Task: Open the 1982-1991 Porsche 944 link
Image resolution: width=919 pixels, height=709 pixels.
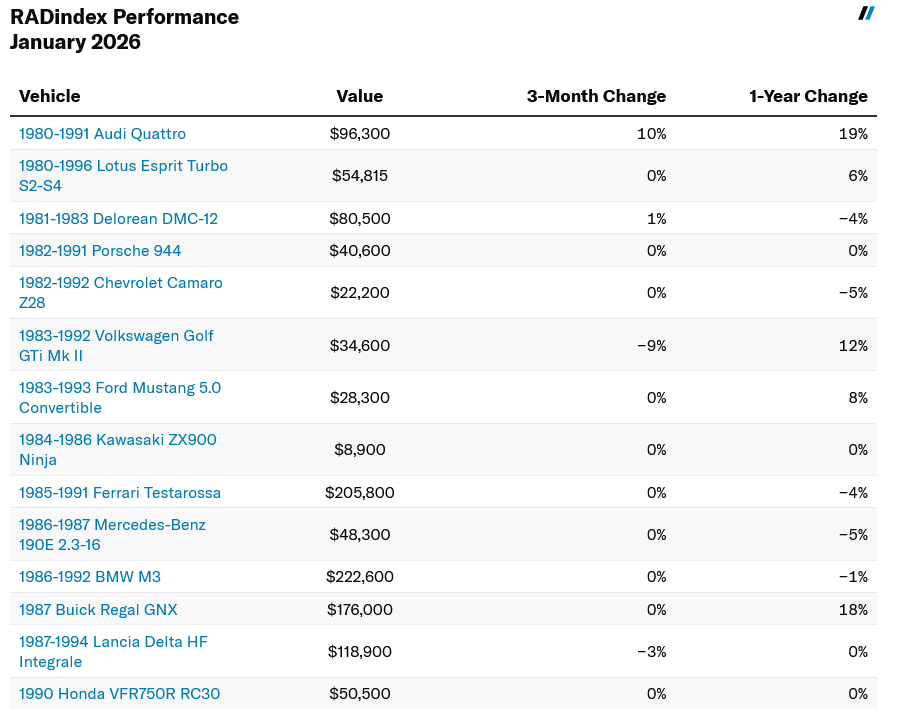Action: (x=99, y=251)
